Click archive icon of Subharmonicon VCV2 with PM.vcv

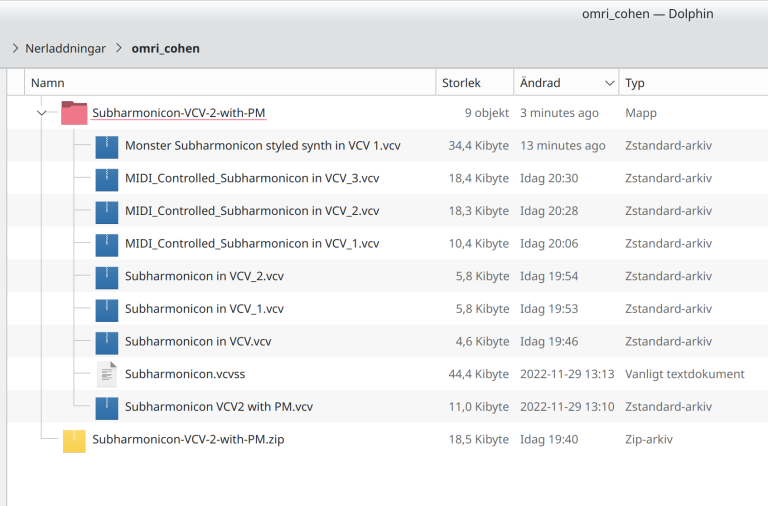coord(107,408)
